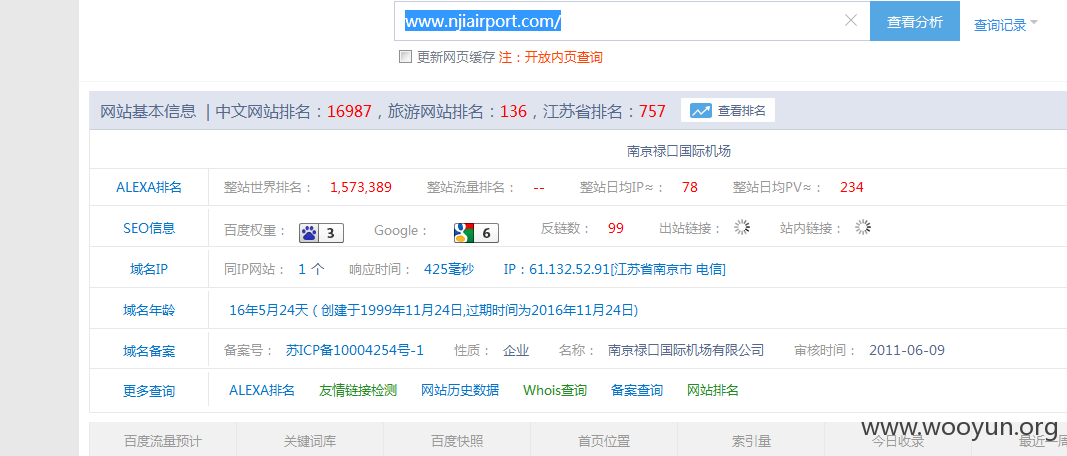Open the 备案查询 link
This screenshot has width=1067, height=456.
pyautogui.click(x=637, y=390)
